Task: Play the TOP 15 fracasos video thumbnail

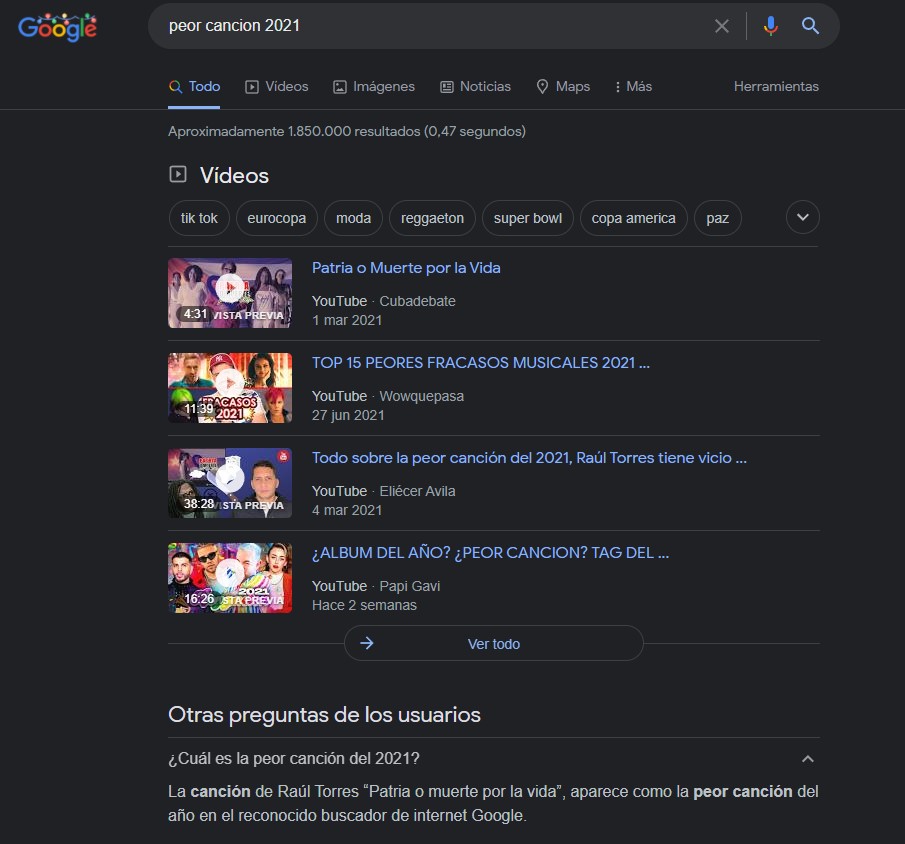Action: point(230,387)
